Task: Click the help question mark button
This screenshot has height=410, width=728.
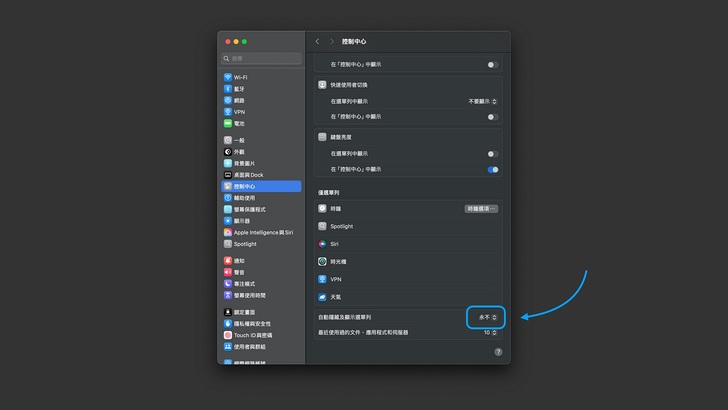Action: [495, 351]
